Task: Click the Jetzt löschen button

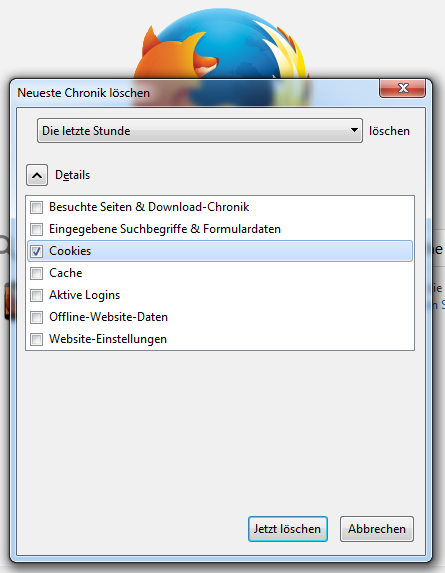Action: [x=288, y=529]
